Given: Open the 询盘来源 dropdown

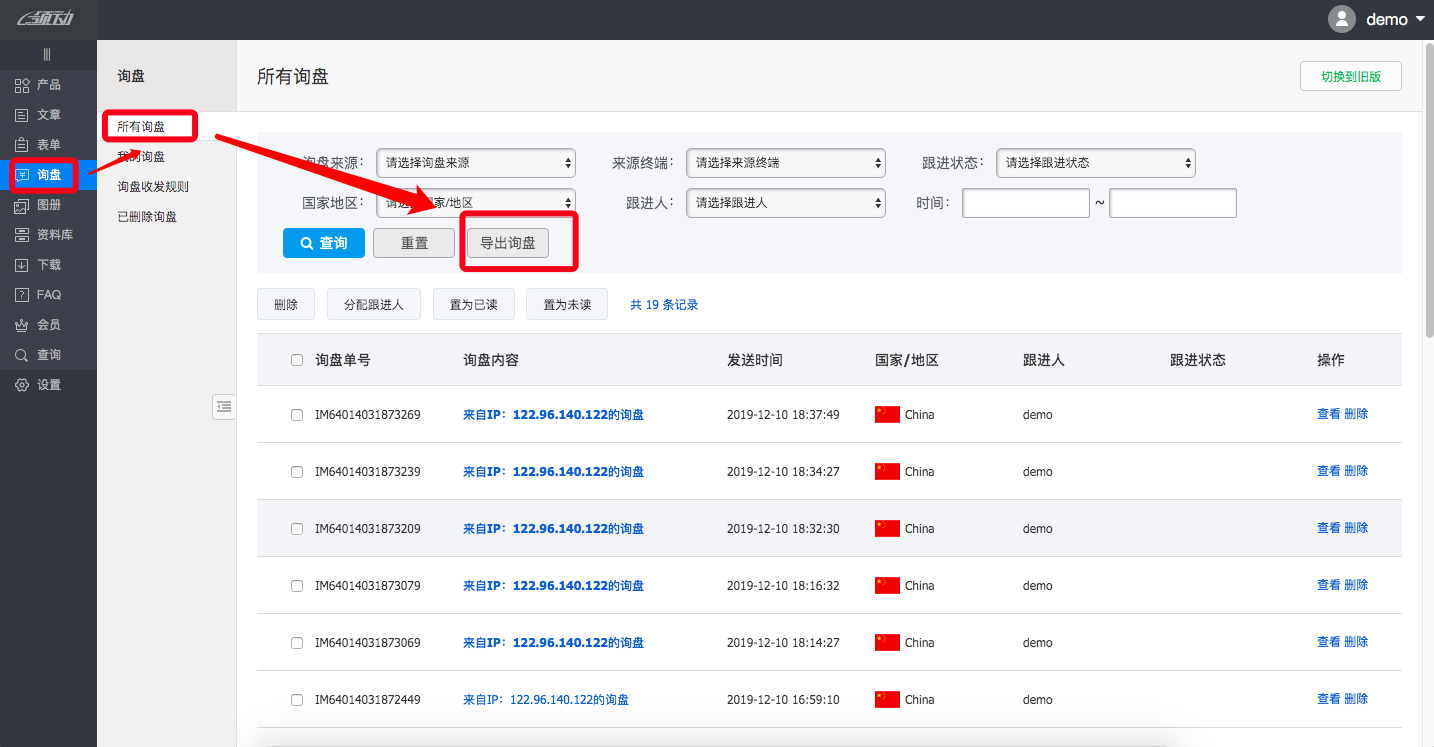Looking at the screenshot, I should pos(476,162).
